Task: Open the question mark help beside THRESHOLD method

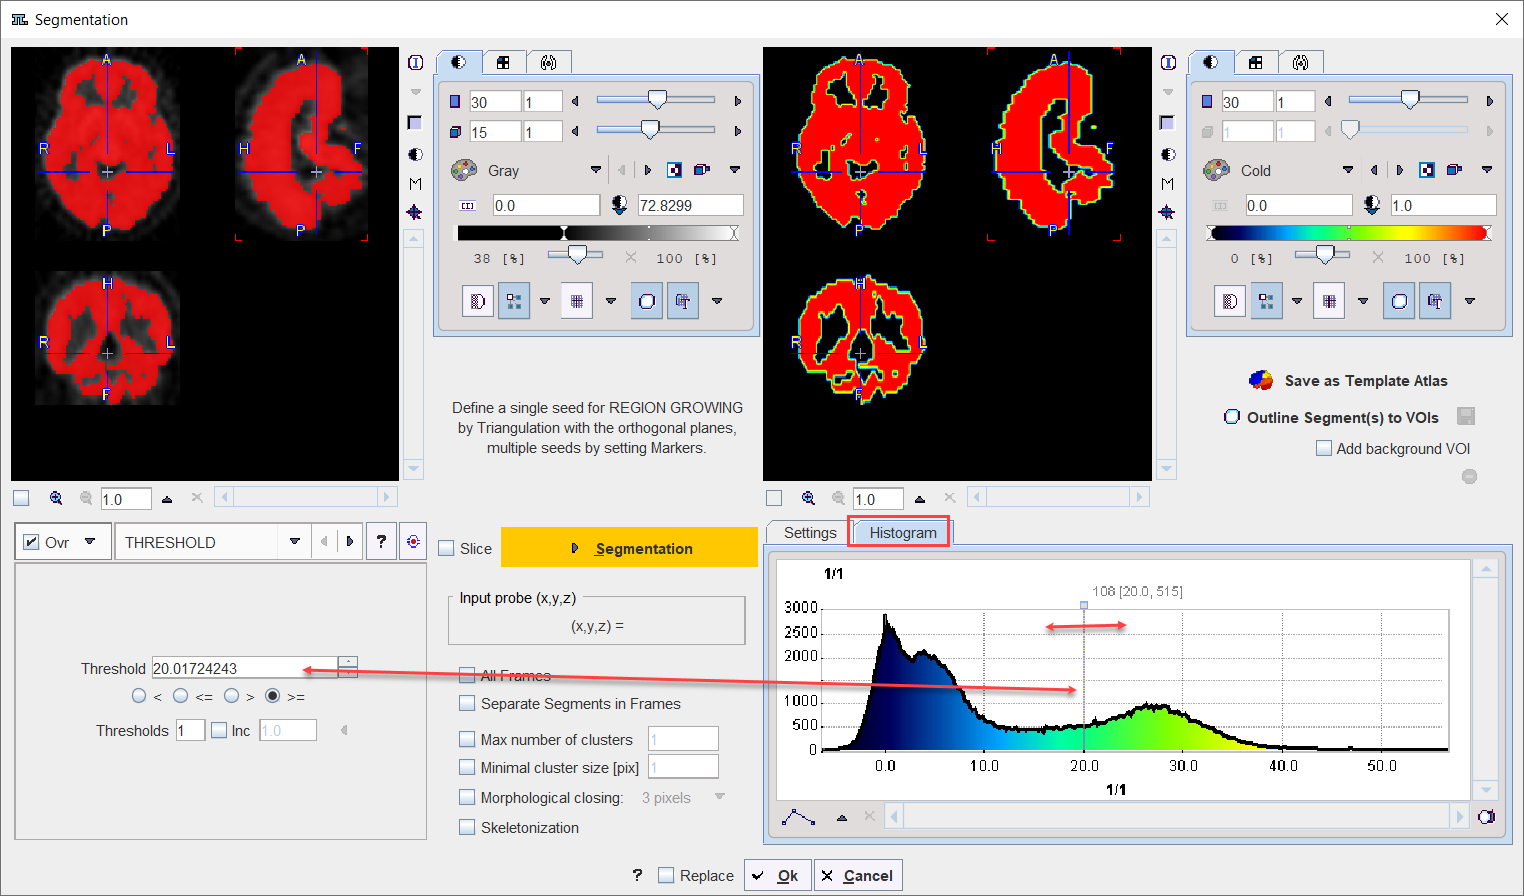Action: click(x=381, y=542)
